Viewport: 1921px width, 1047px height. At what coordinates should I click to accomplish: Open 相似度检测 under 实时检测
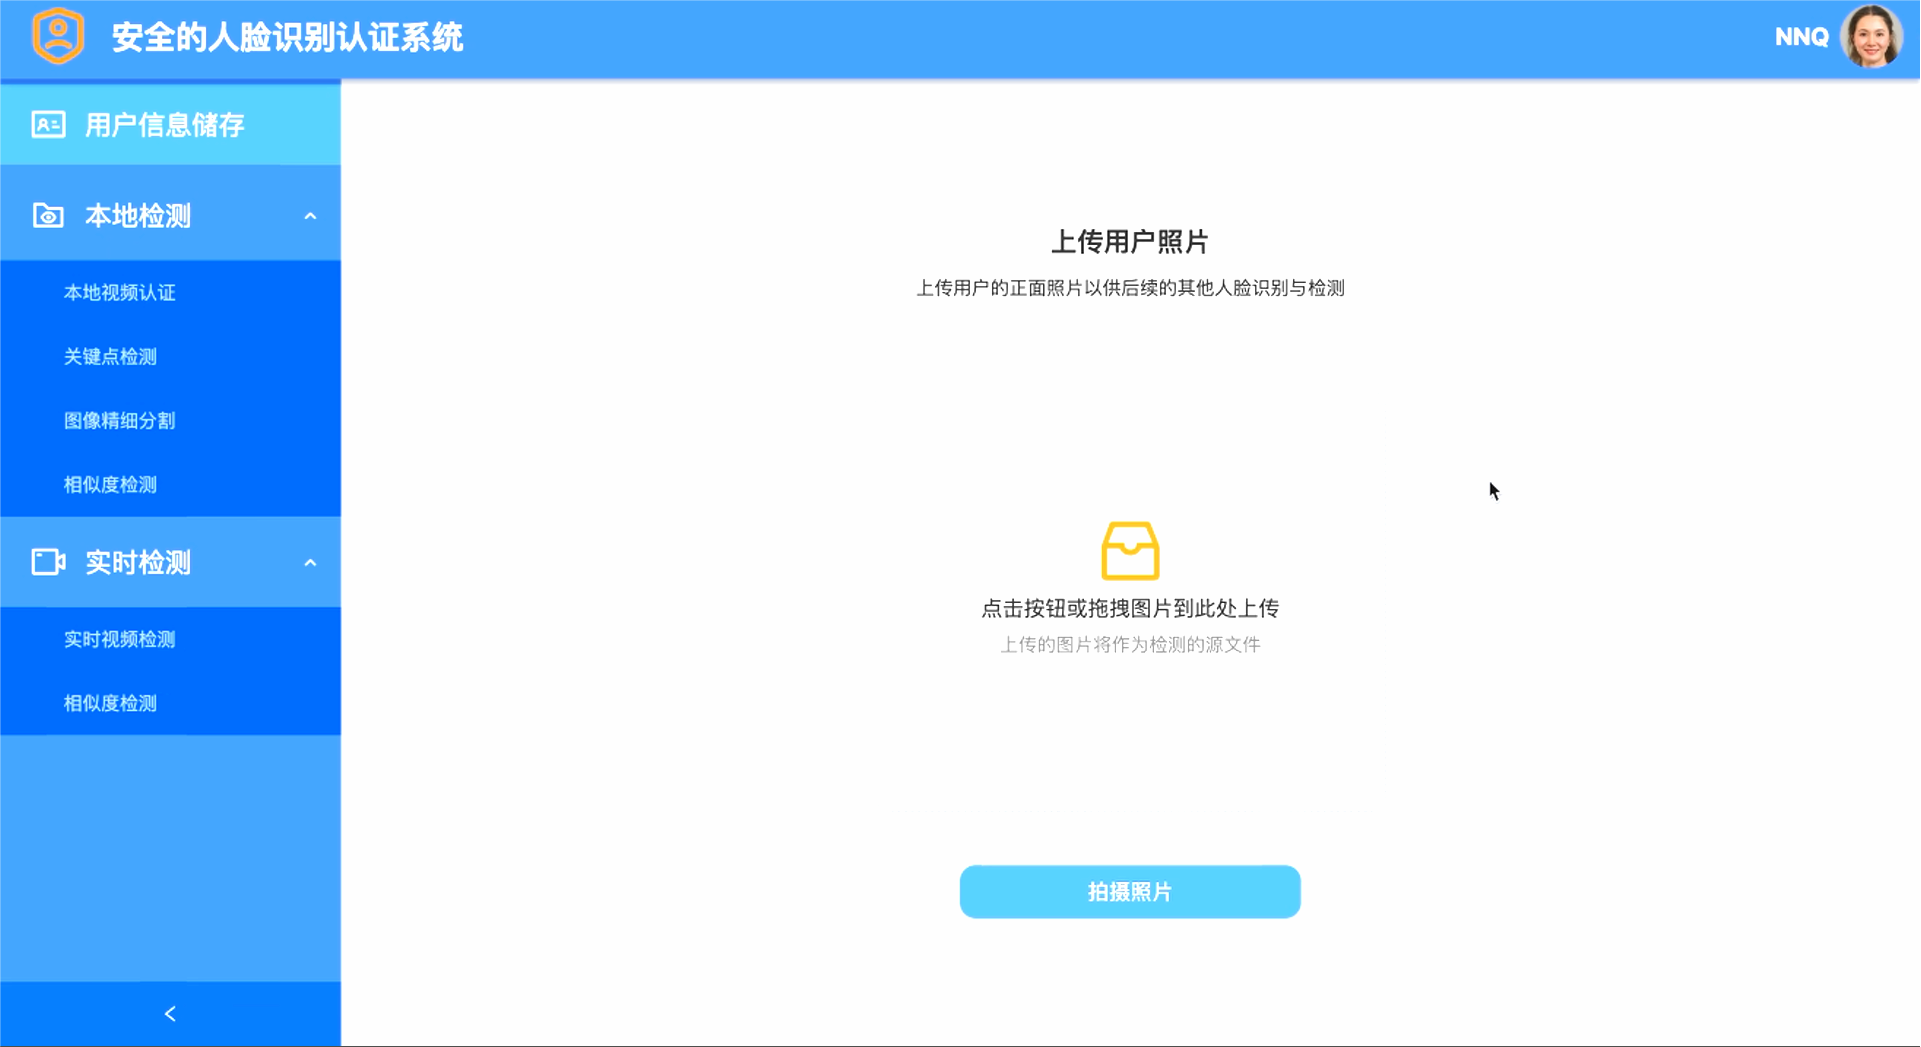click(170, 703)
